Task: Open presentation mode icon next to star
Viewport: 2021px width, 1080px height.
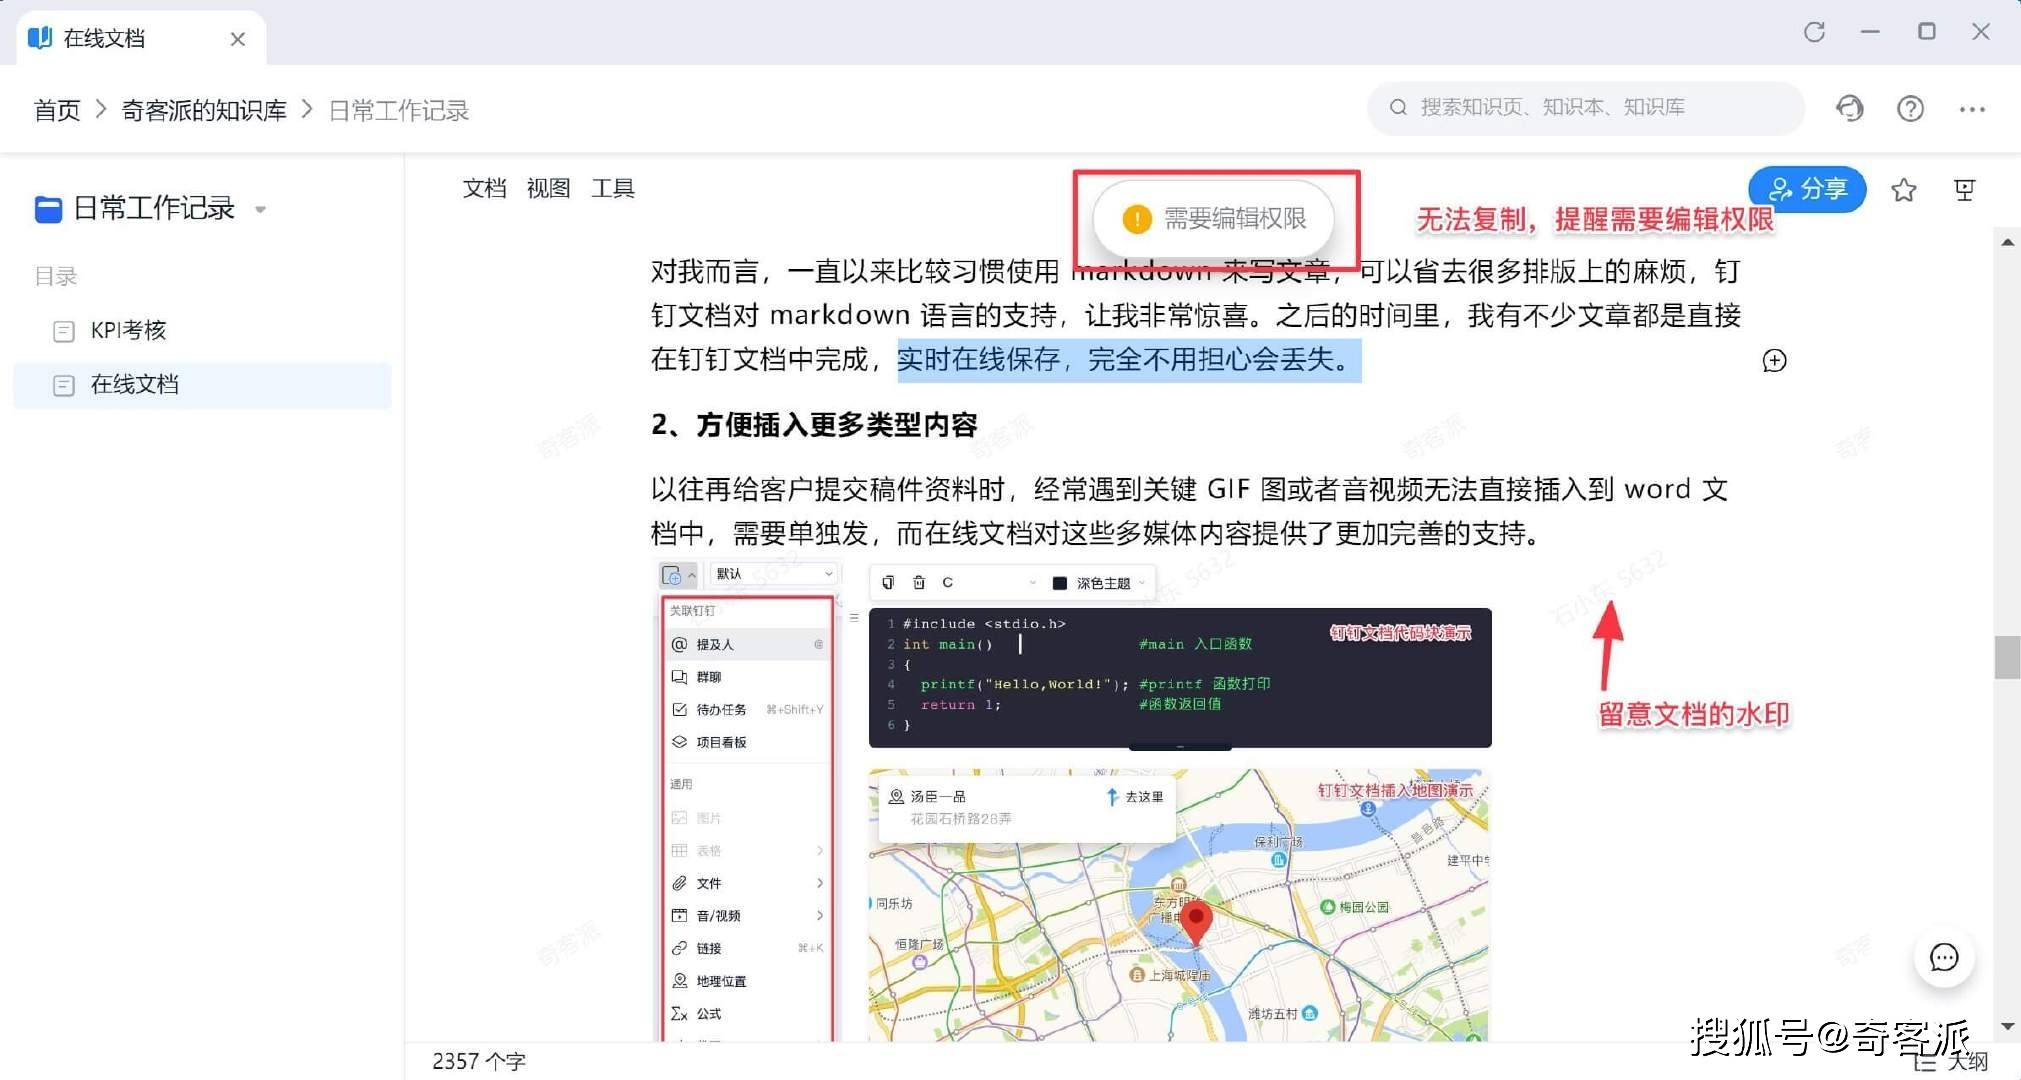Action: point(1964,190)
